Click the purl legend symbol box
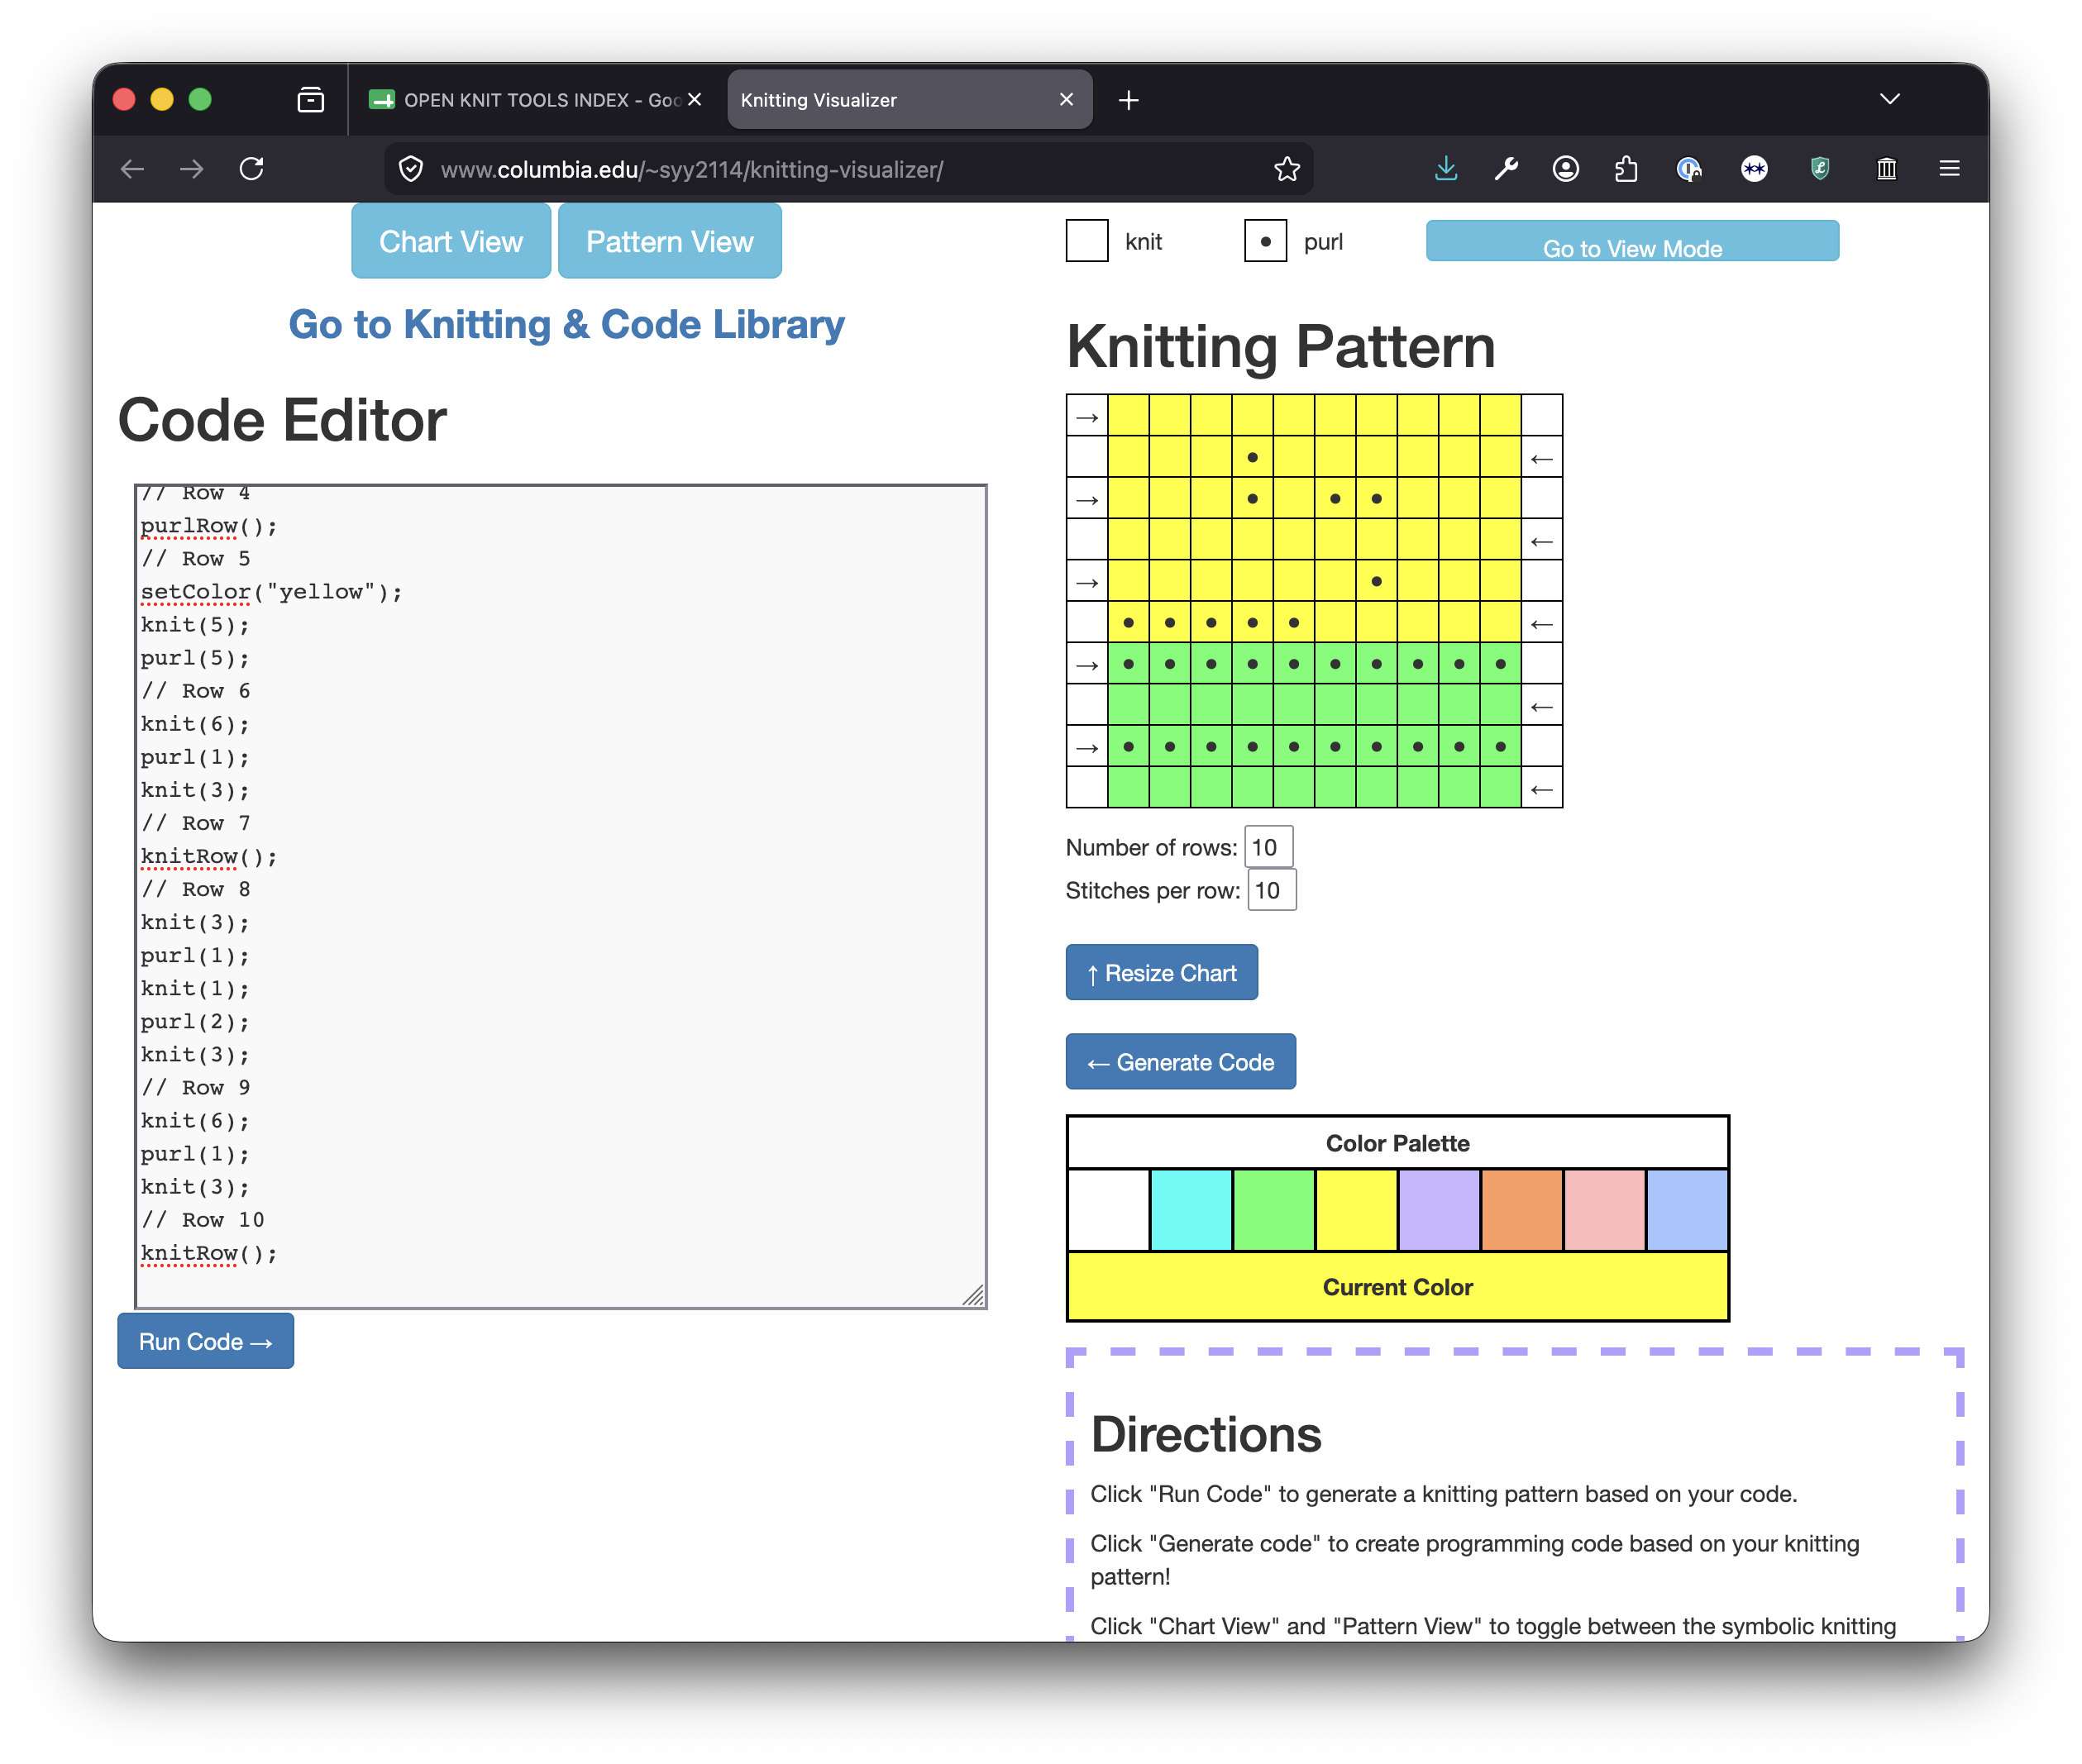Screen dimensions: 2082x1764 pyautogui.click(x=1265, y=241)
